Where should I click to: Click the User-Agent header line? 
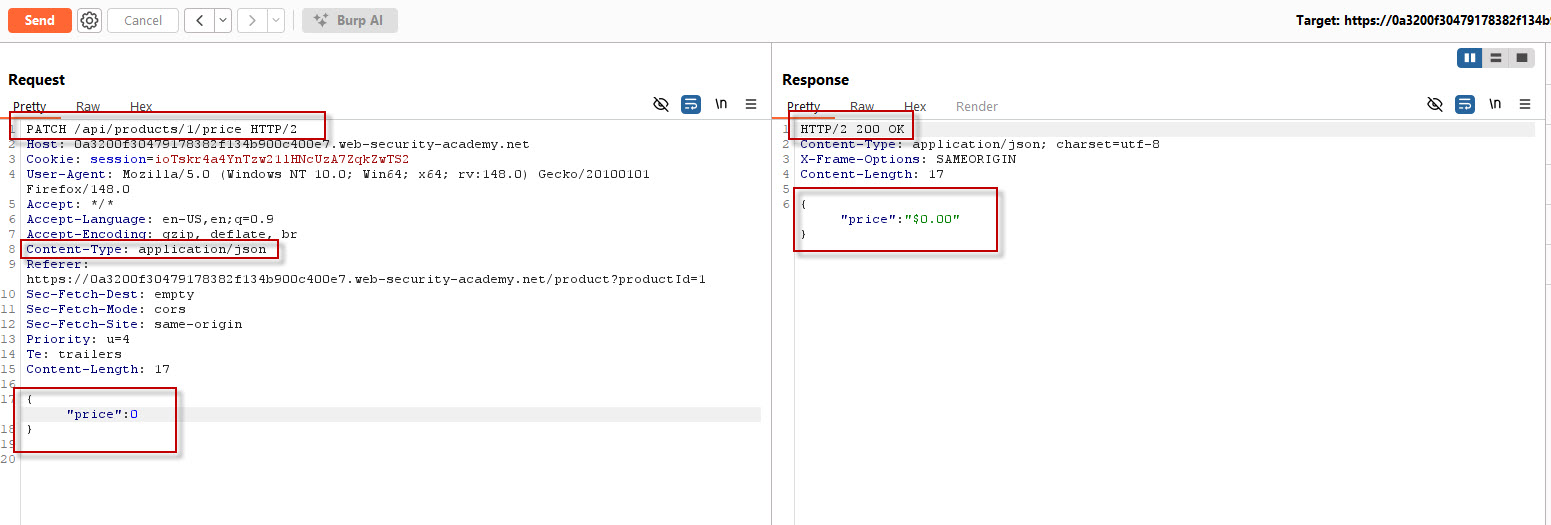(338, 182)
